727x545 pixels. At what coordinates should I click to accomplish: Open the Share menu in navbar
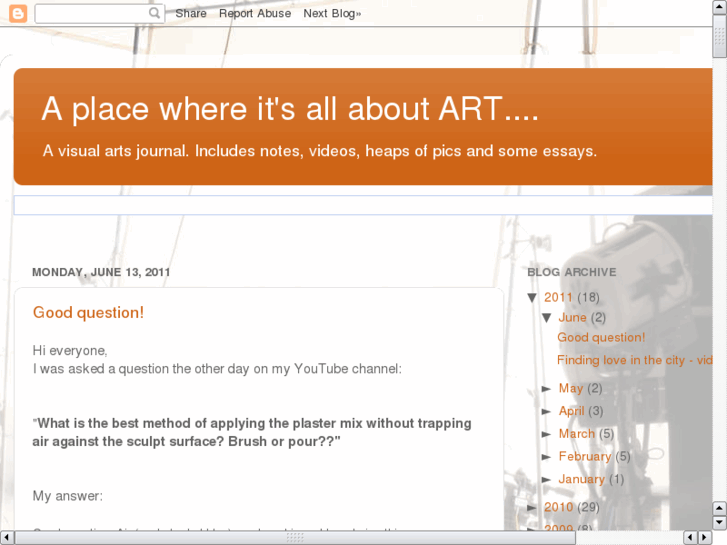coord(191,14)
